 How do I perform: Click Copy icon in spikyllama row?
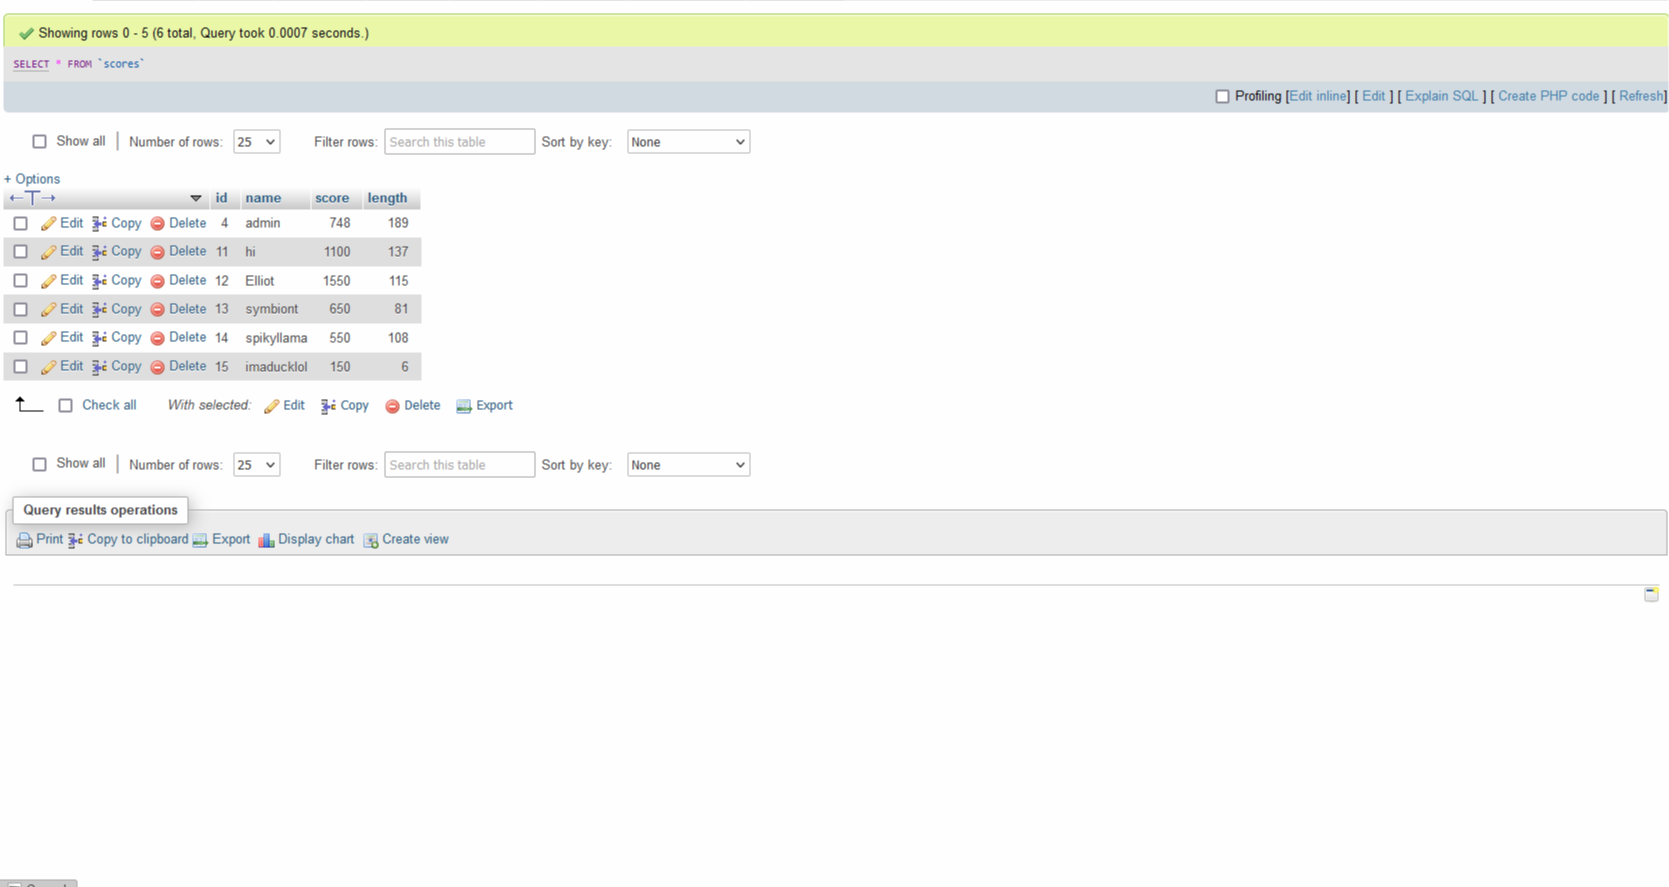click(99, 338)
